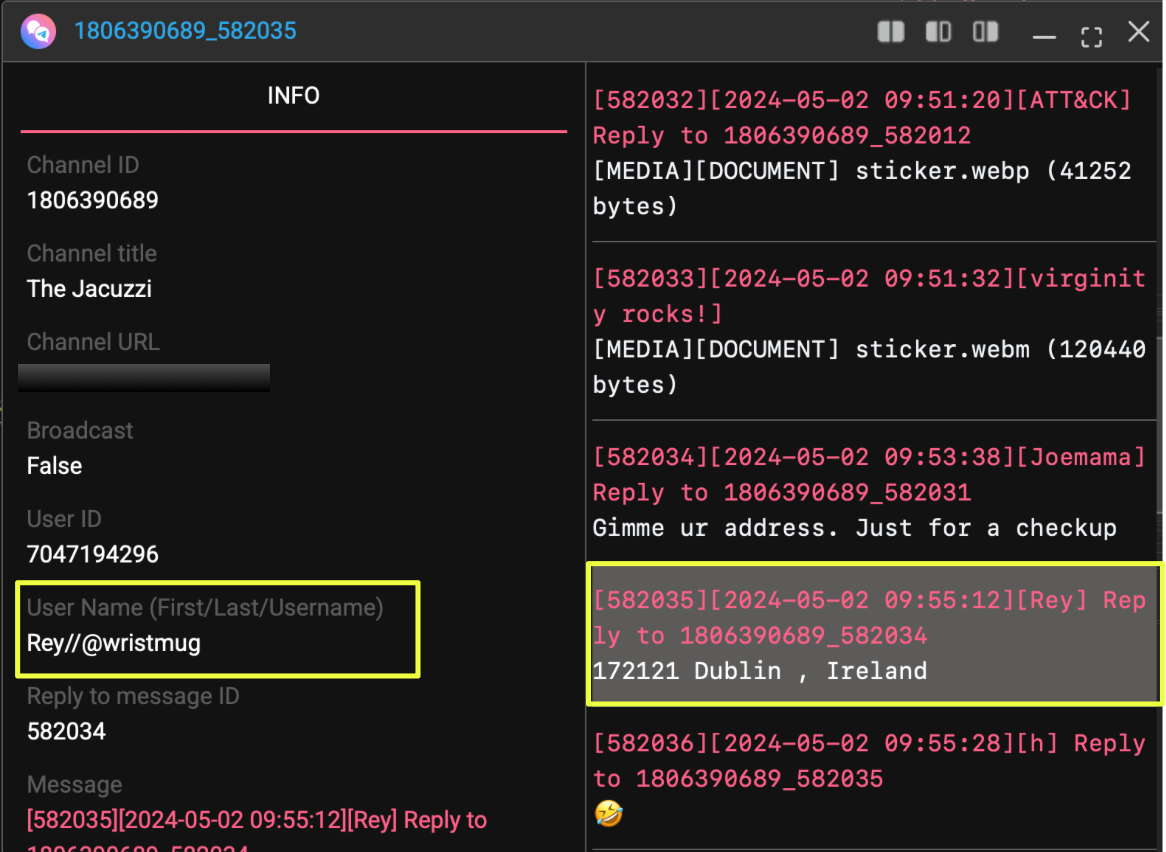Click the window title 1806390689_582035
The image size is (1166, 852).
tap(185, 31)
